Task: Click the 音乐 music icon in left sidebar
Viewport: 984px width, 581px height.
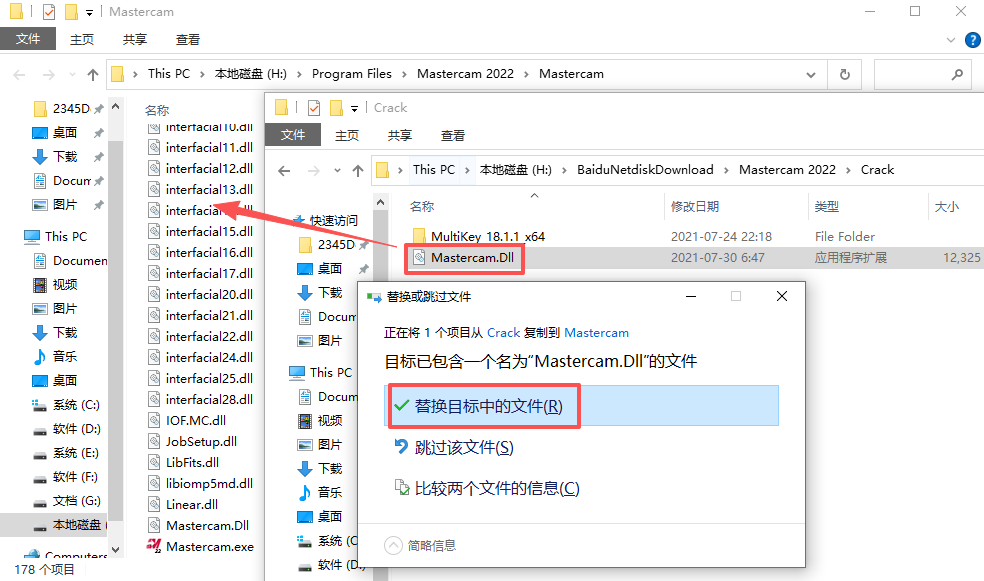Action: tap(40, 356)
